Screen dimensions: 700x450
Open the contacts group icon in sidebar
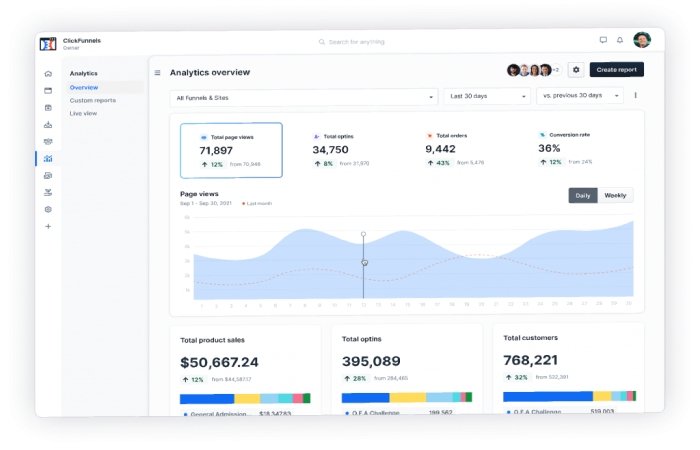tap(48, 142)
